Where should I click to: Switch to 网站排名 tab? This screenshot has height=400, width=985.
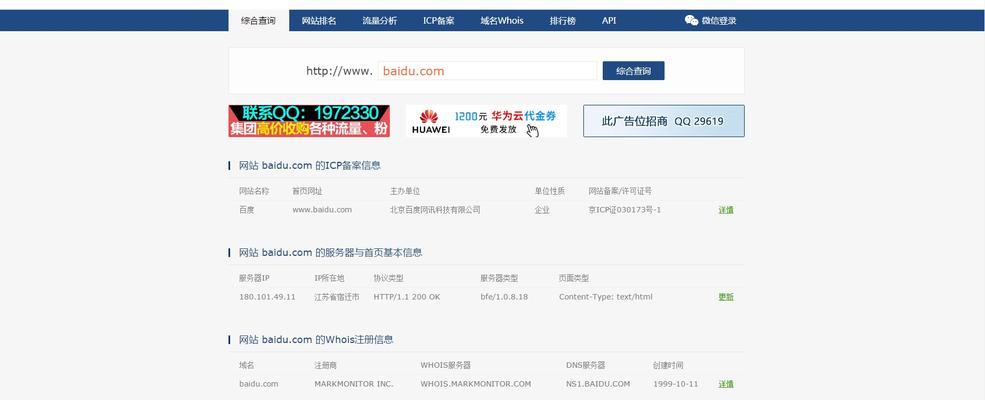pyautogui.click(x=319, y=20)
